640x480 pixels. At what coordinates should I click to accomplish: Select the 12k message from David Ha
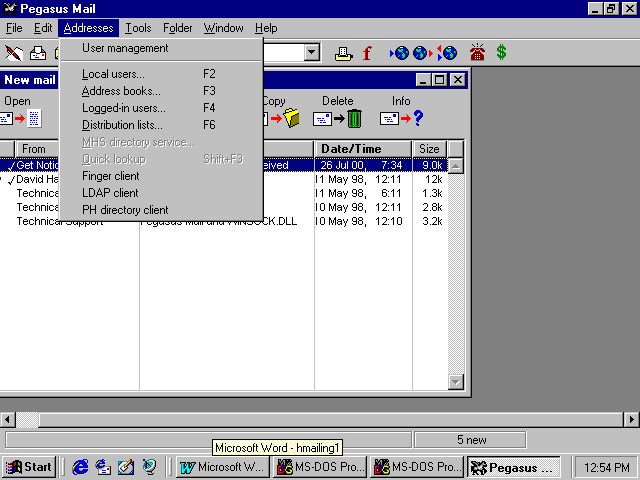(224, 179)
